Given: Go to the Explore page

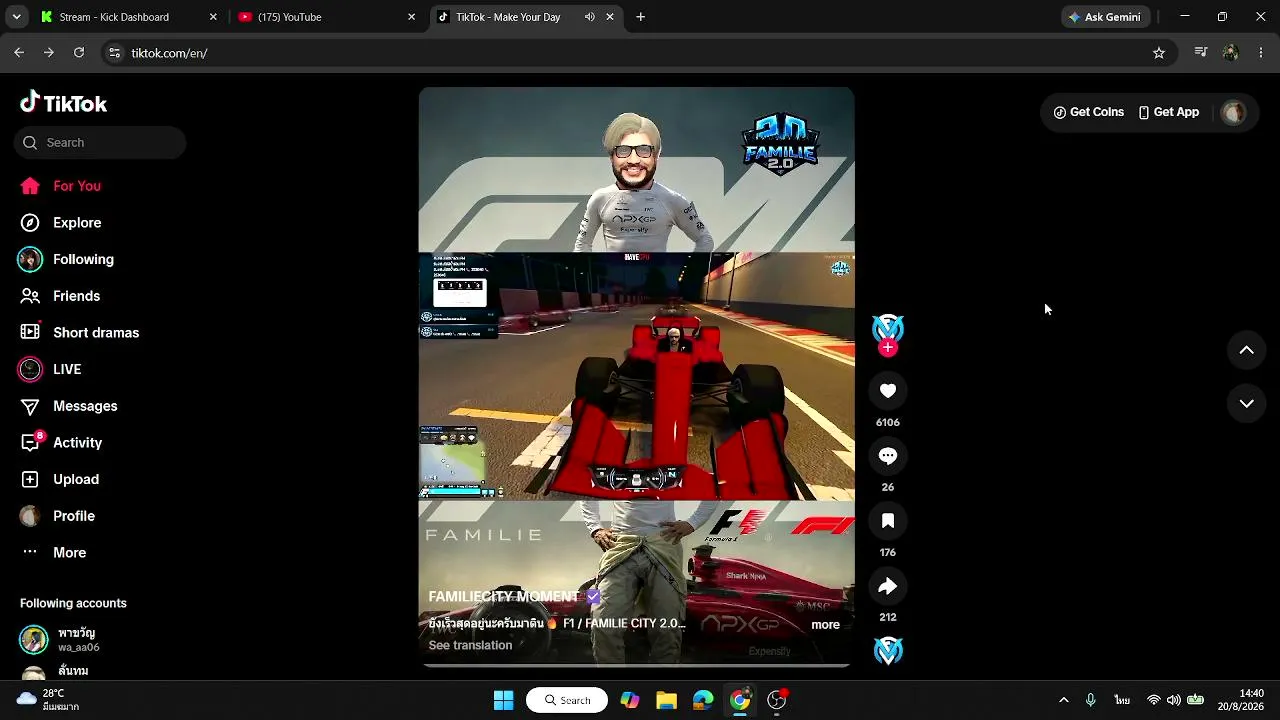Looking at the screenshot, I should point(61,223).
